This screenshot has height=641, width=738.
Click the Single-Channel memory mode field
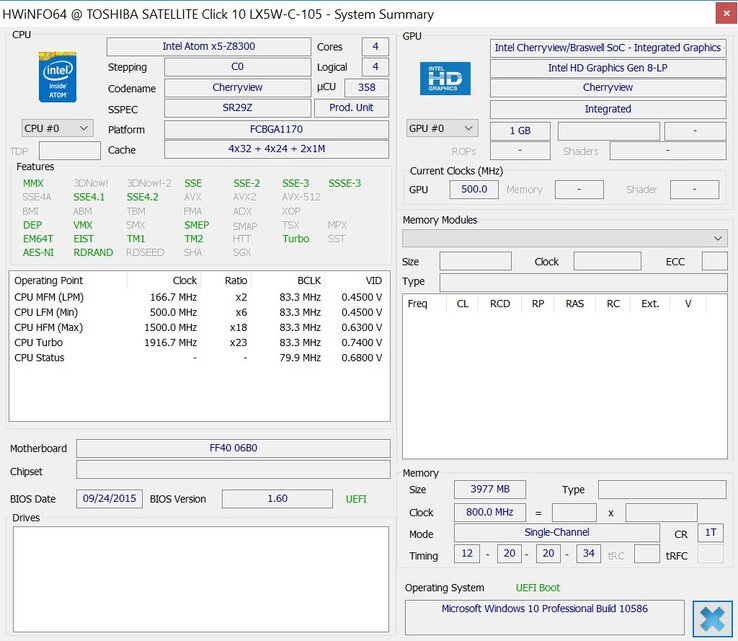(556, 534)
